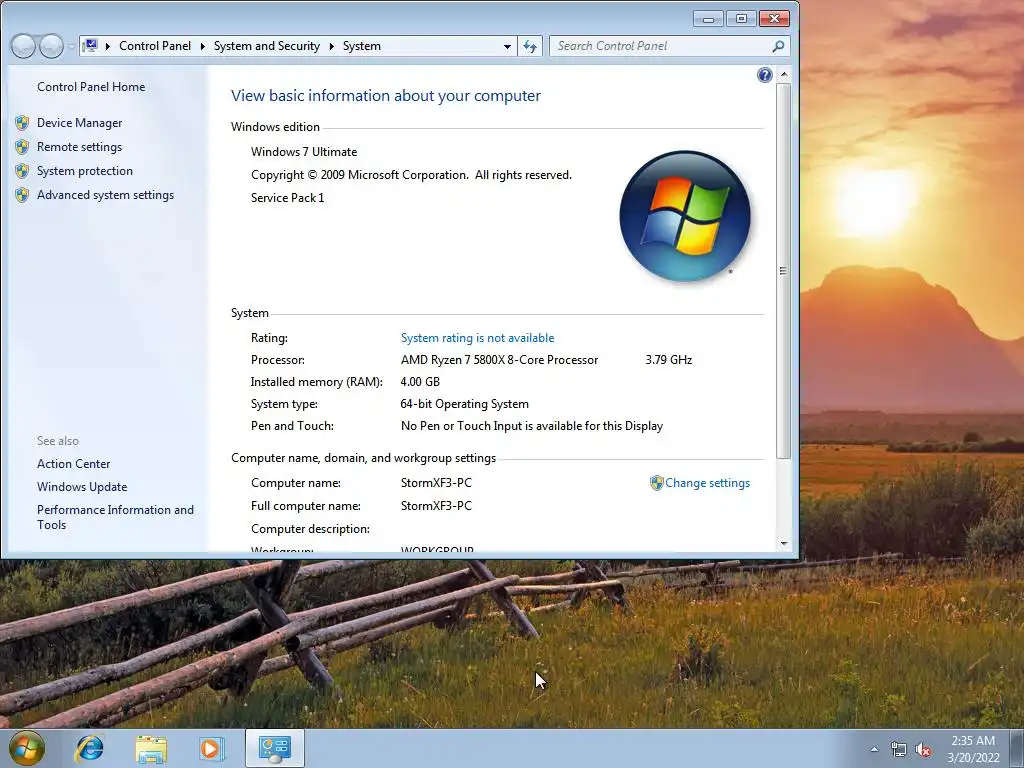Viewport: 1024px width, 768px height.
Task: Click the search magnifier icon
Action: click(x=778, y=46)
